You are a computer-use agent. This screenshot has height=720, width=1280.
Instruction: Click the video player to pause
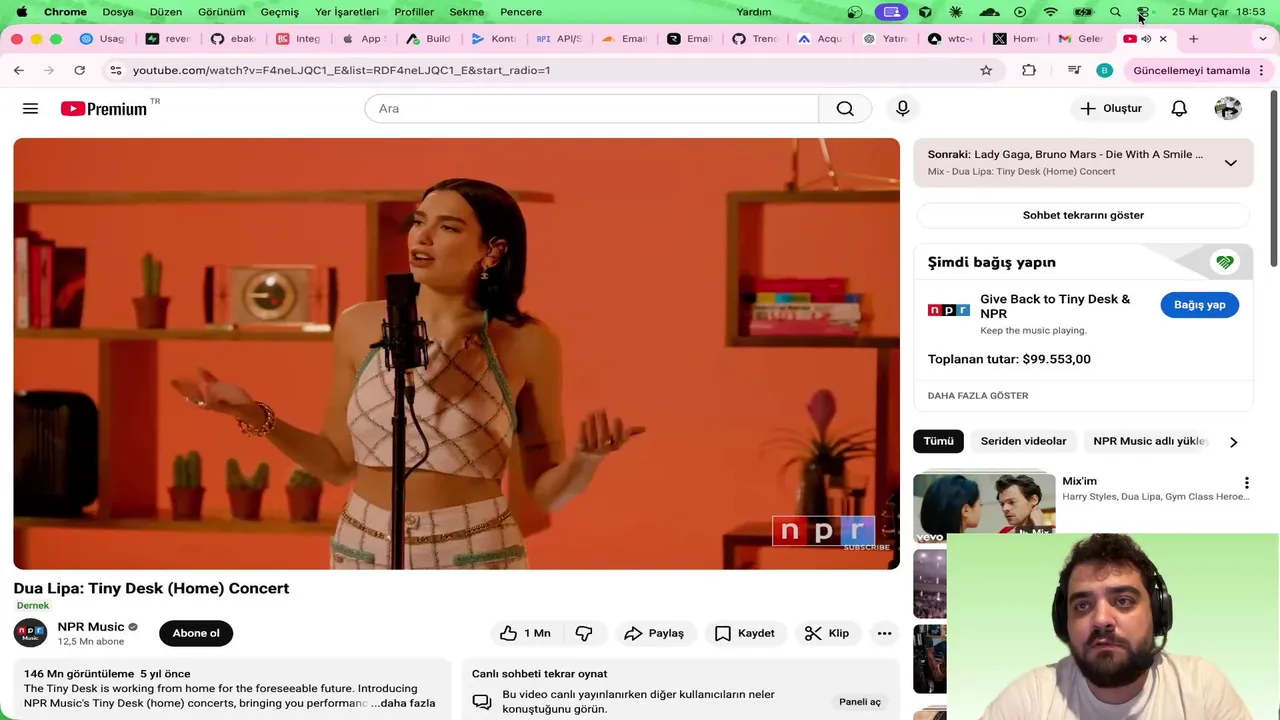click(456, 354)
